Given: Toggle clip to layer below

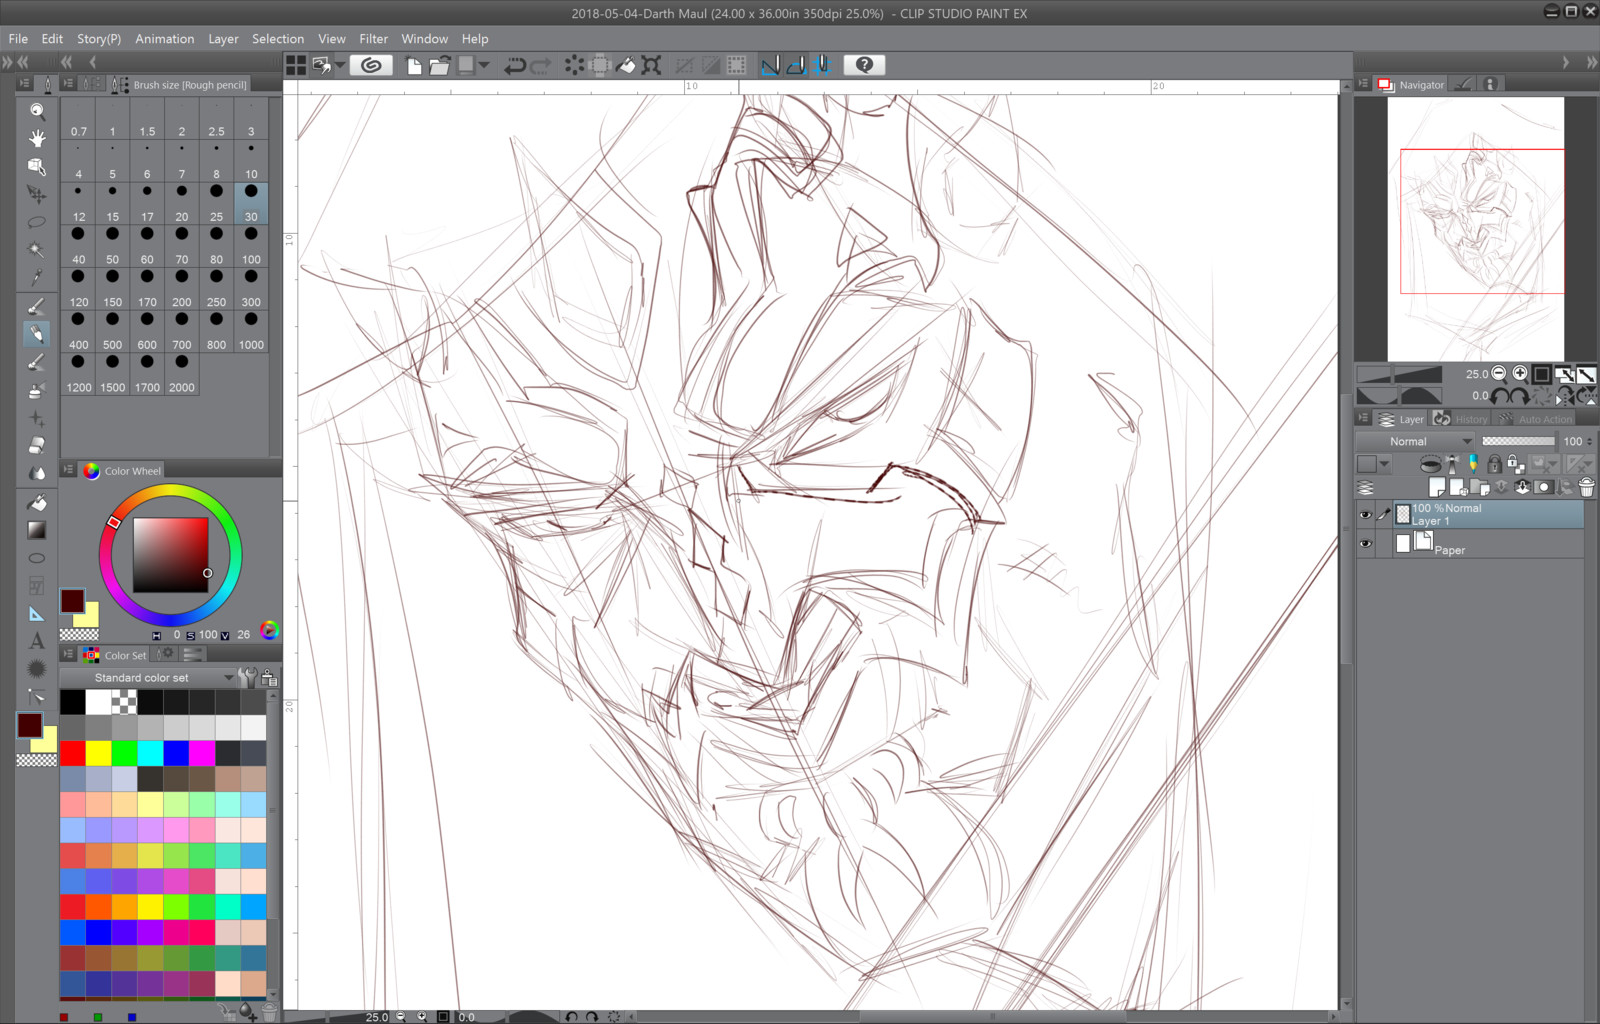Looking at the screenshot, I should click(x=1430, y=464).
